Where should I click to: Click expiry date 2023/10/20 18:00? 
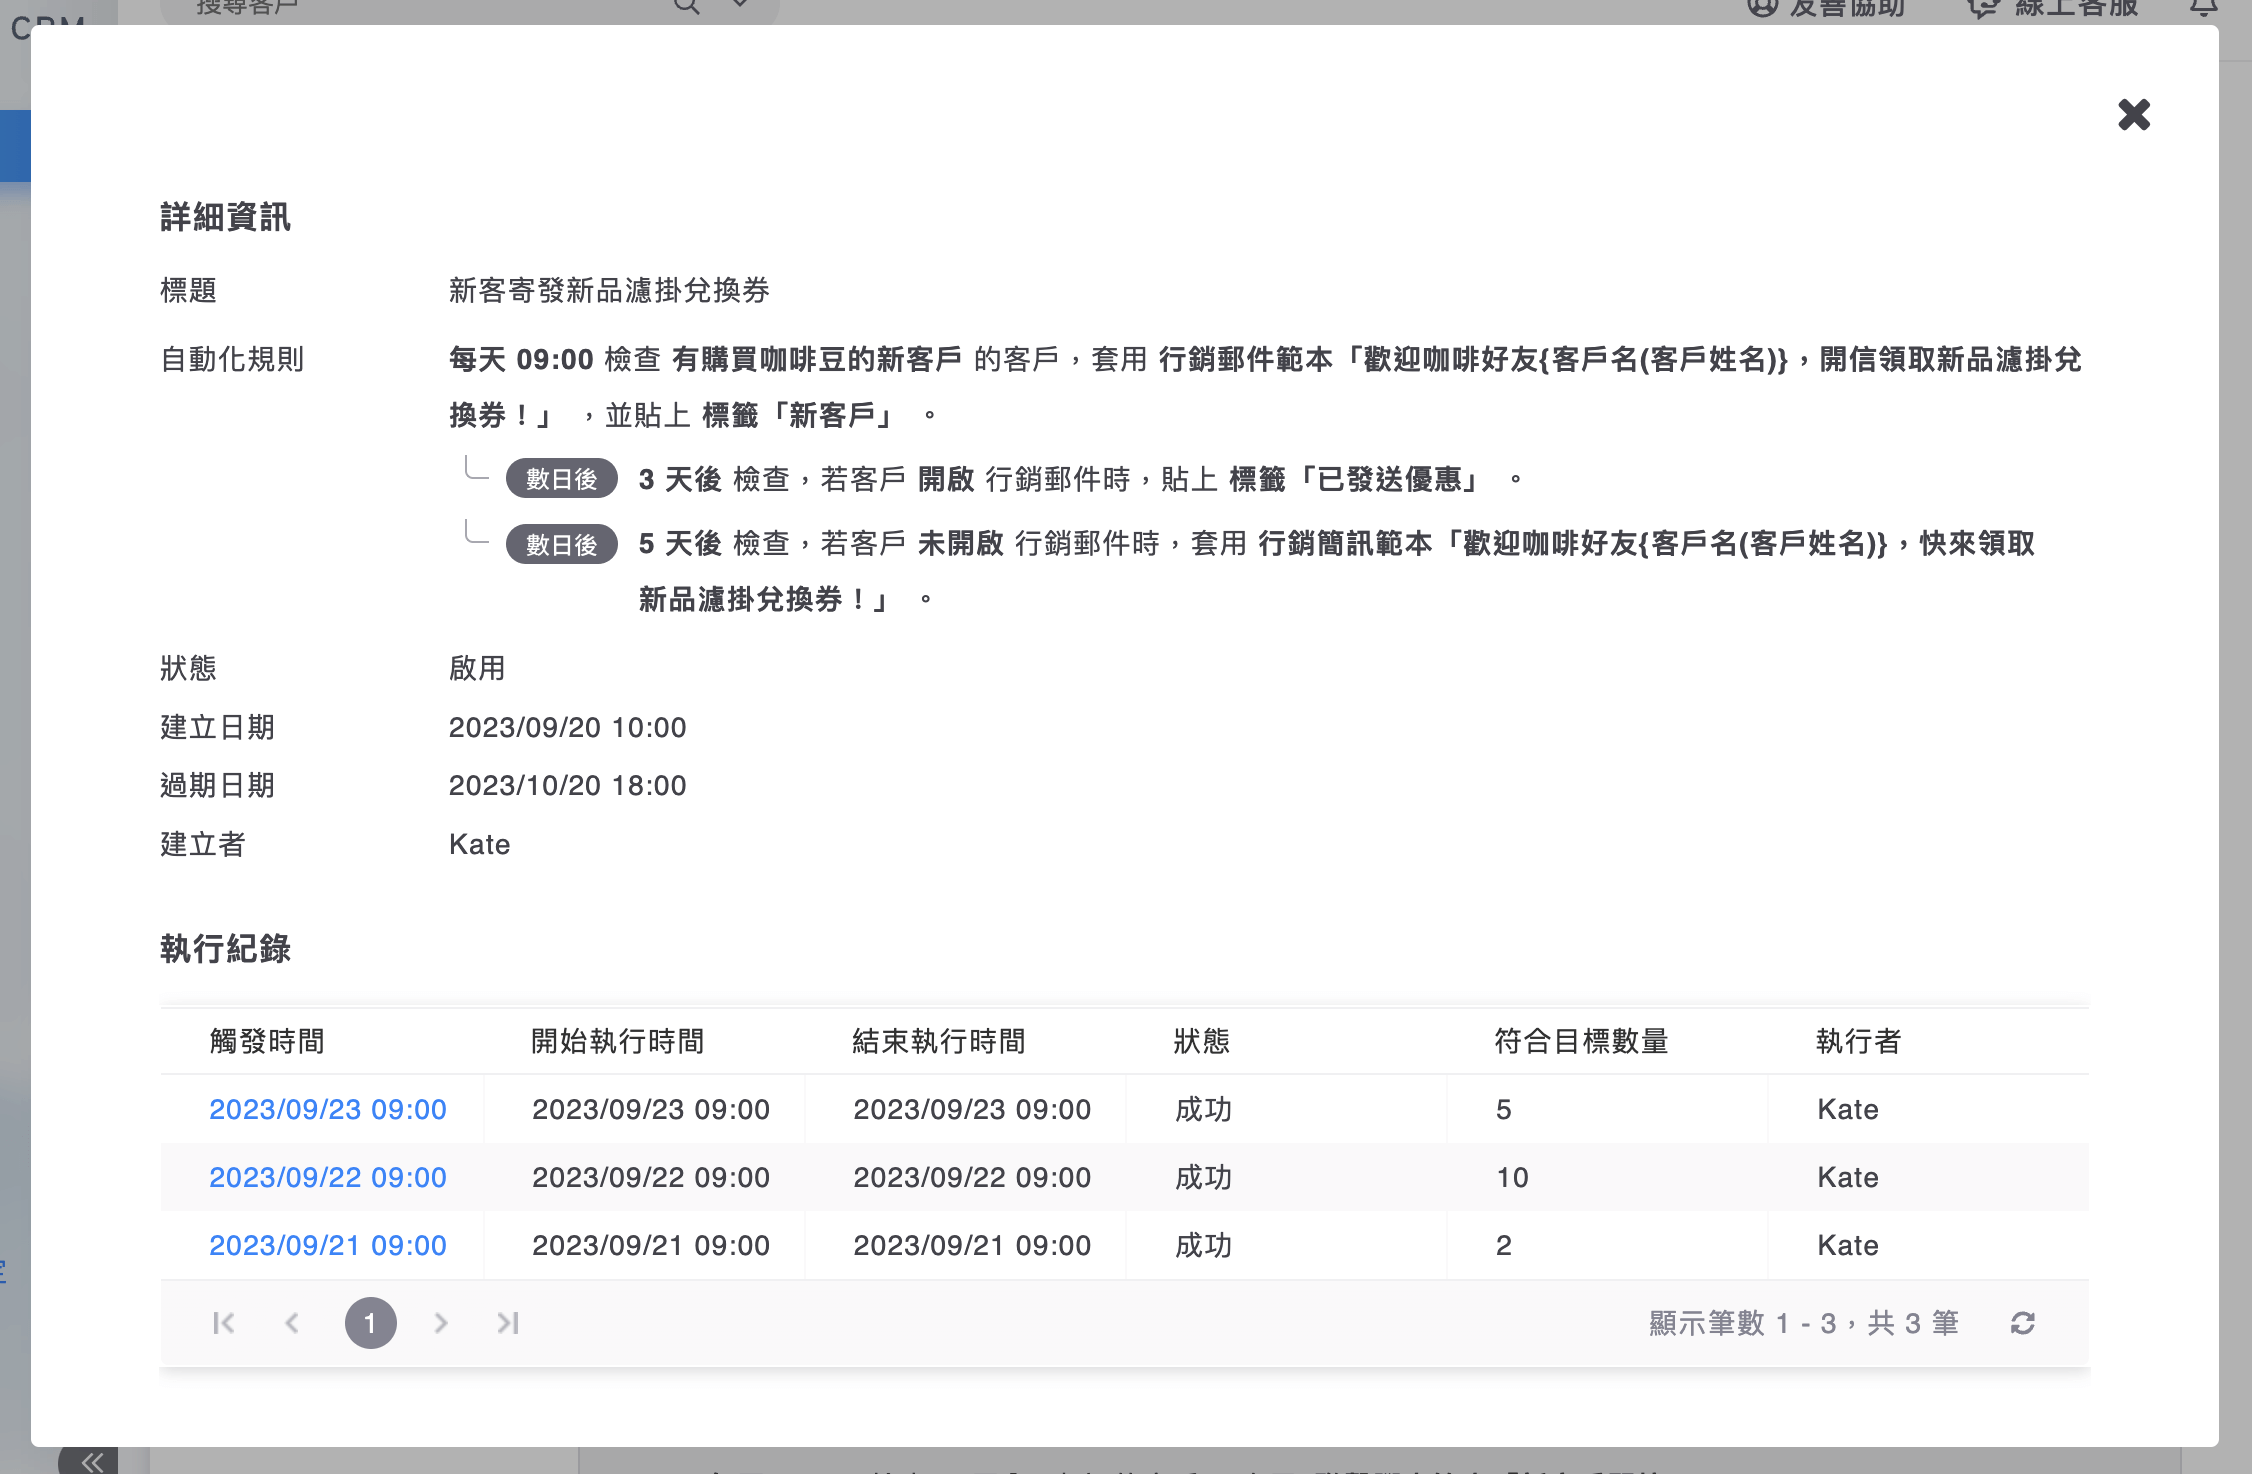(x=567, y=785)
